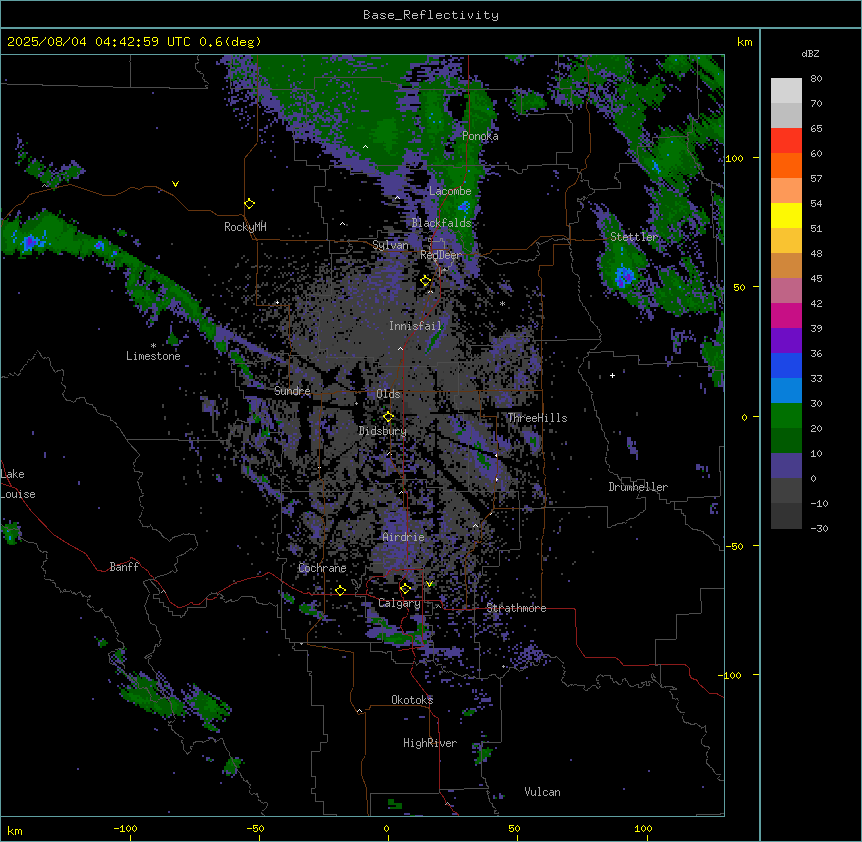Click the Ponoka label on map
862x842 pixels.
[x=480, y=136]
